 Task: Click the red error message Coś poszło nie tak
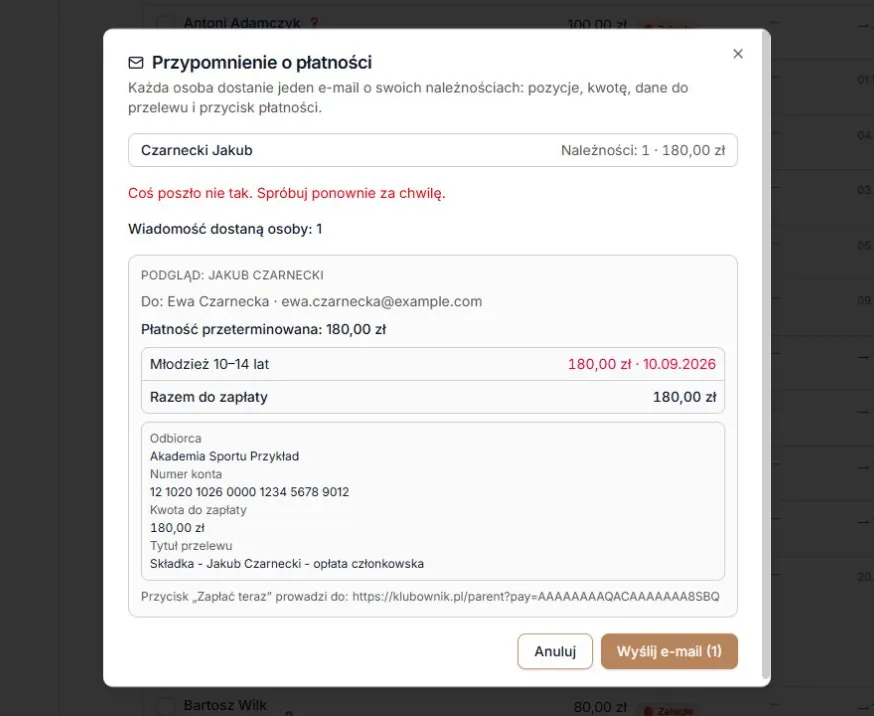click(287, 193)
